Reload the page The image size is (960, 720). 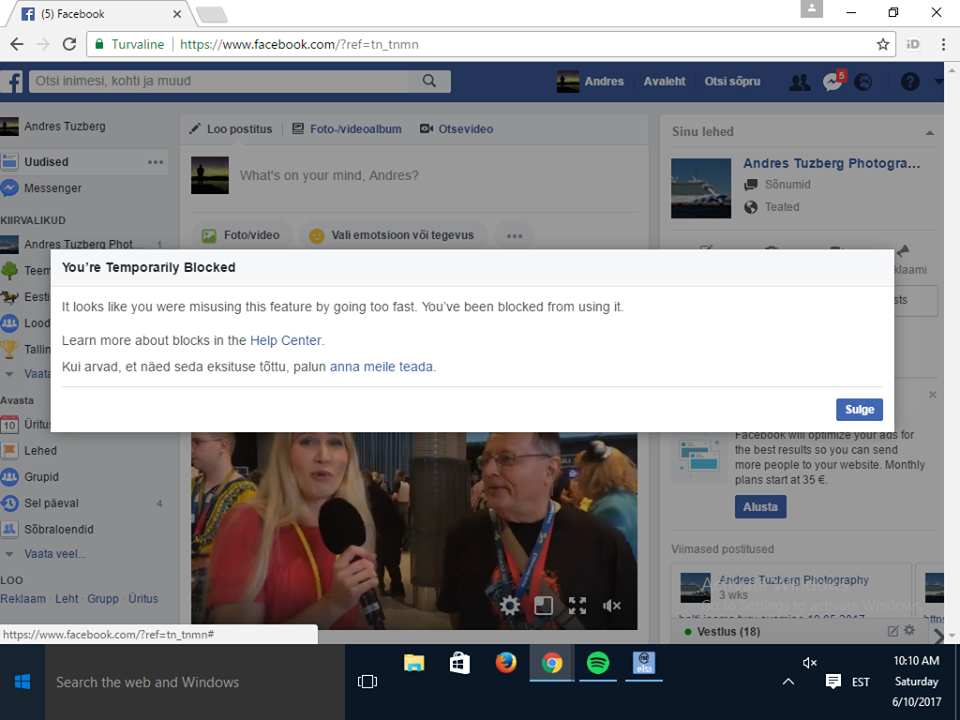click(70, 44)
